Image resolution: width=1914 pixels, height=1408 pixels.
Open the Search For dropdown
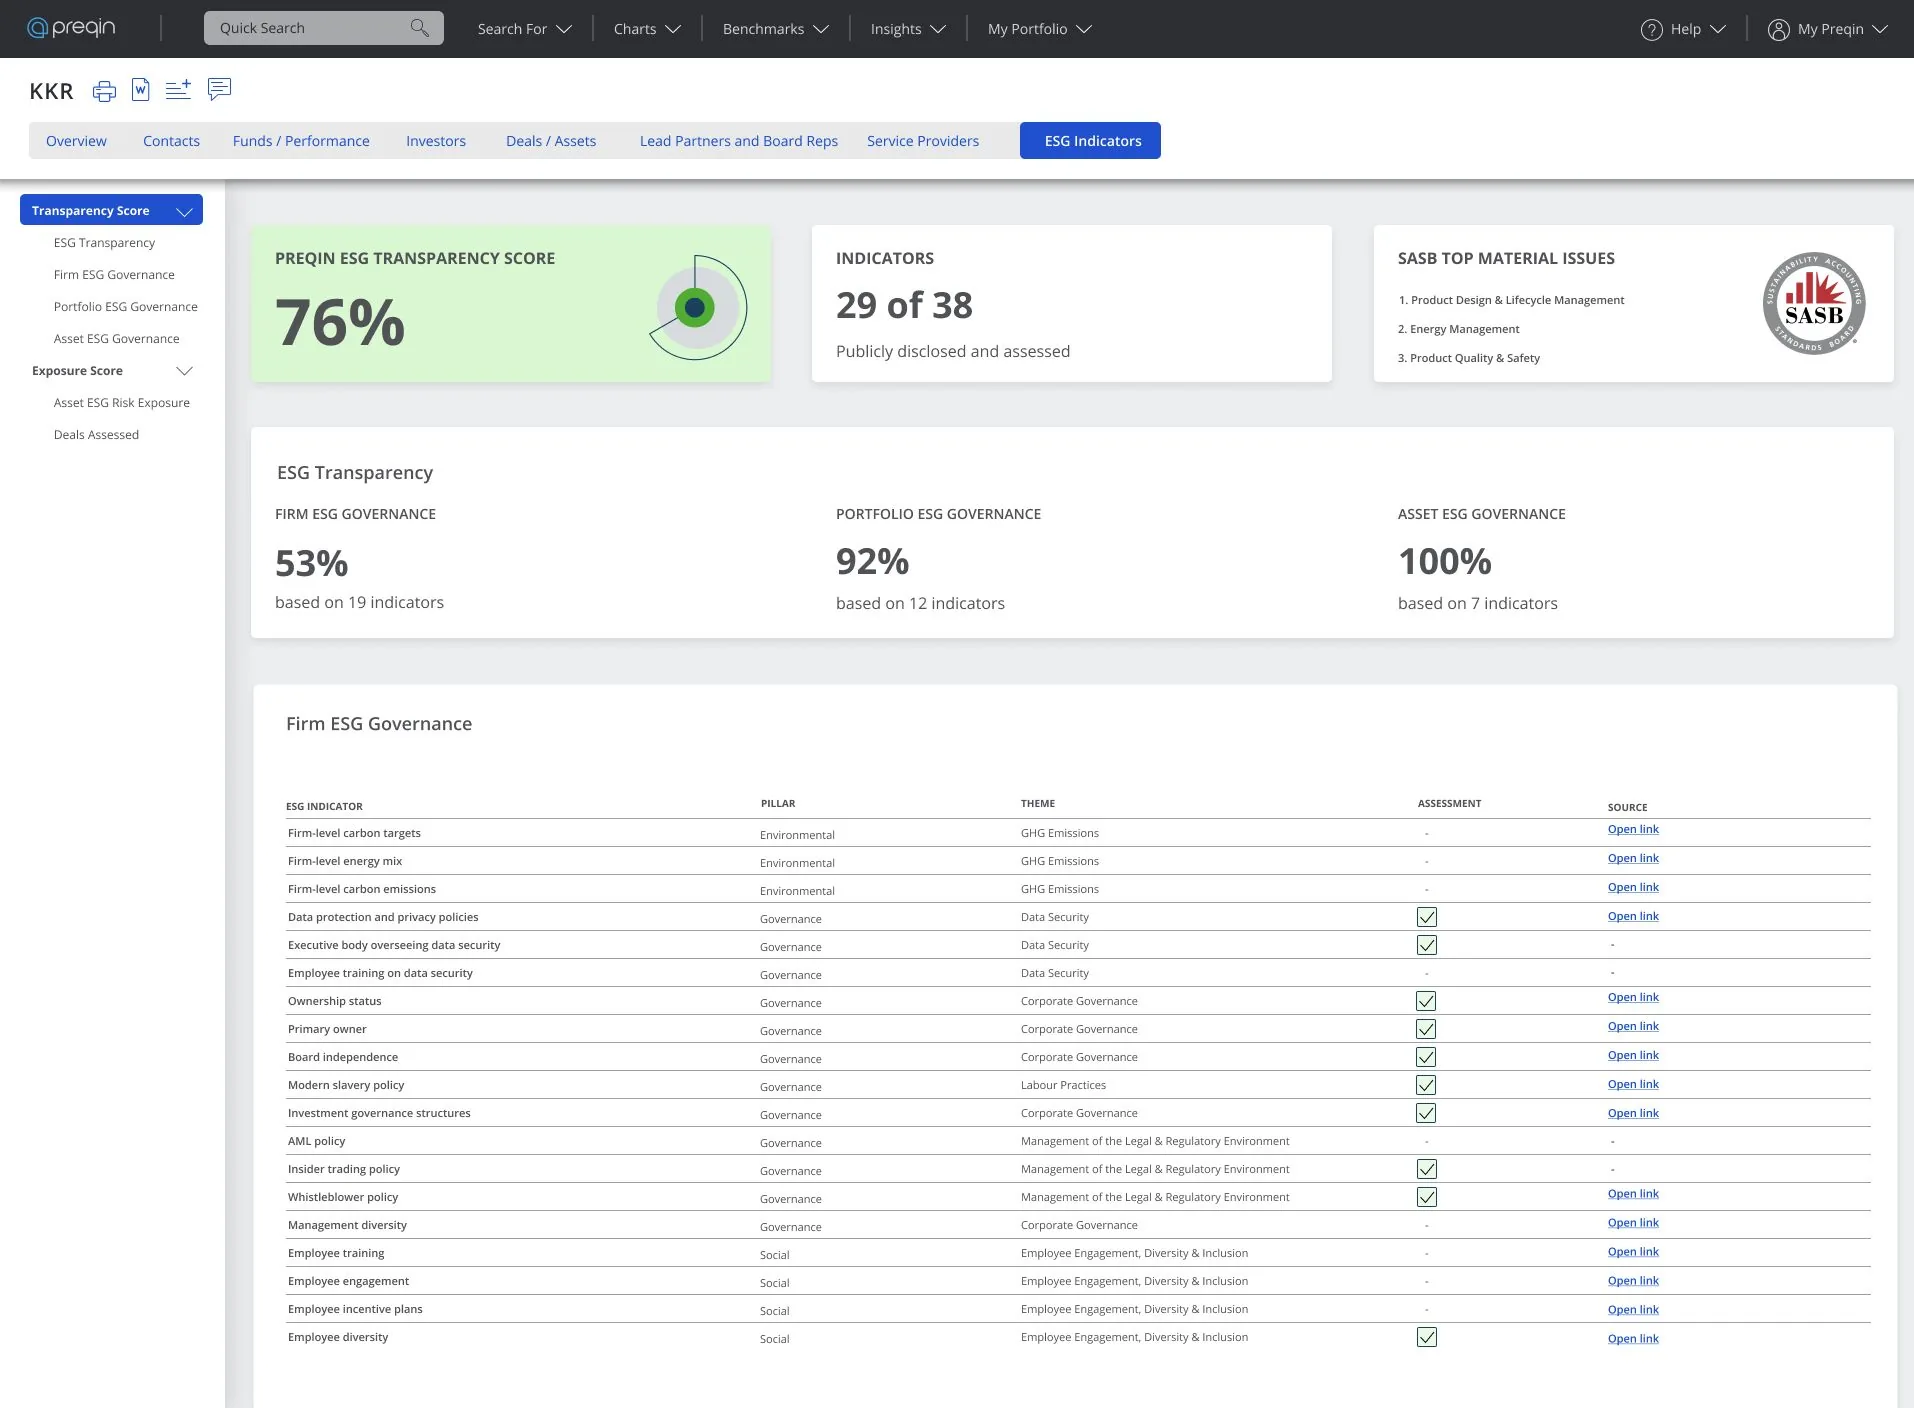coord(524,29)
